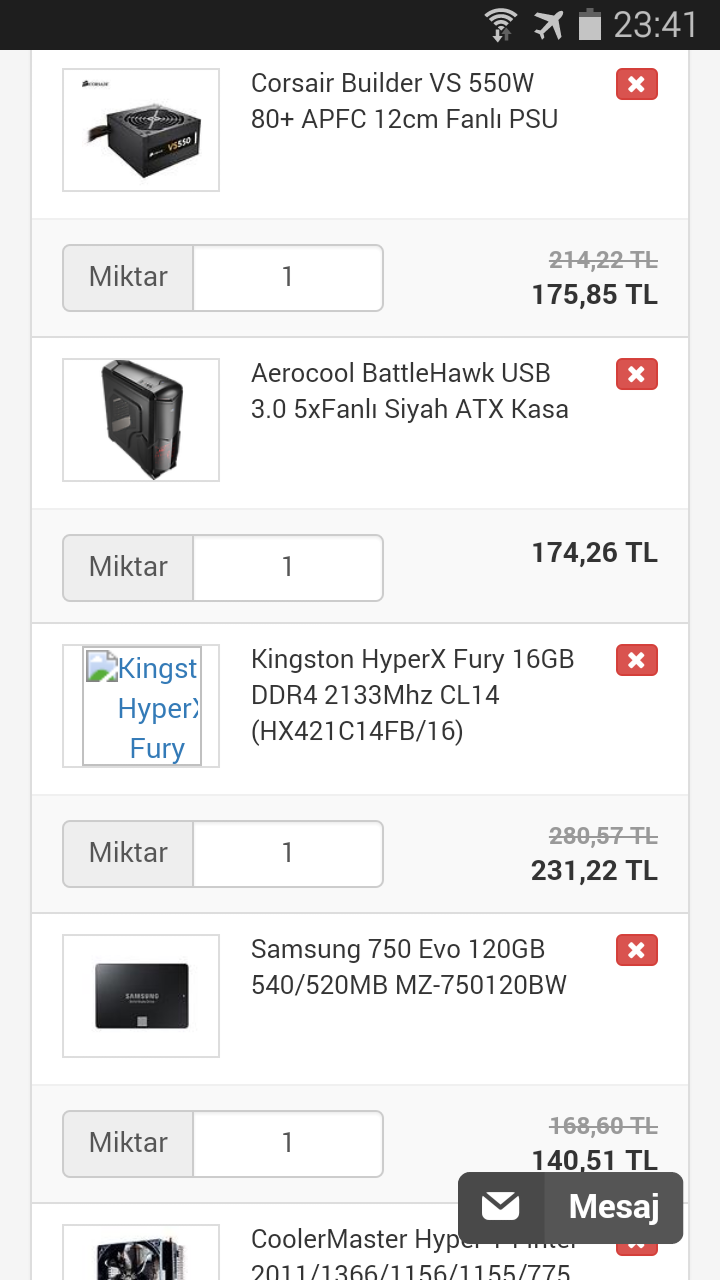Screen dimensions: 720x1280
Task: Delete Kingston HyperX Fury RAM item
Action: (x=637, y=661)
